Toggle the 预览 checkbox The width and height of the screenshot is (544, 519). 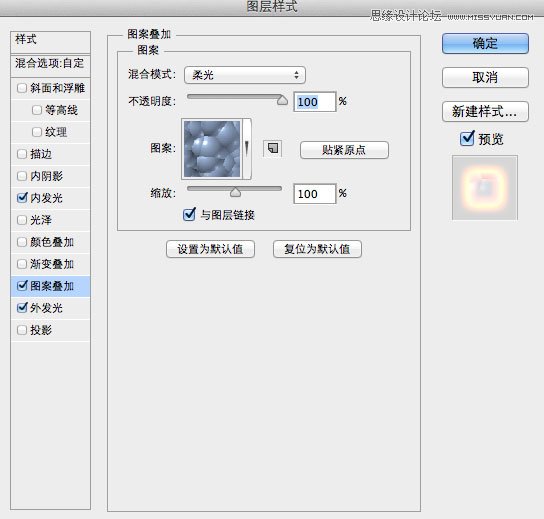pos(467,138)
